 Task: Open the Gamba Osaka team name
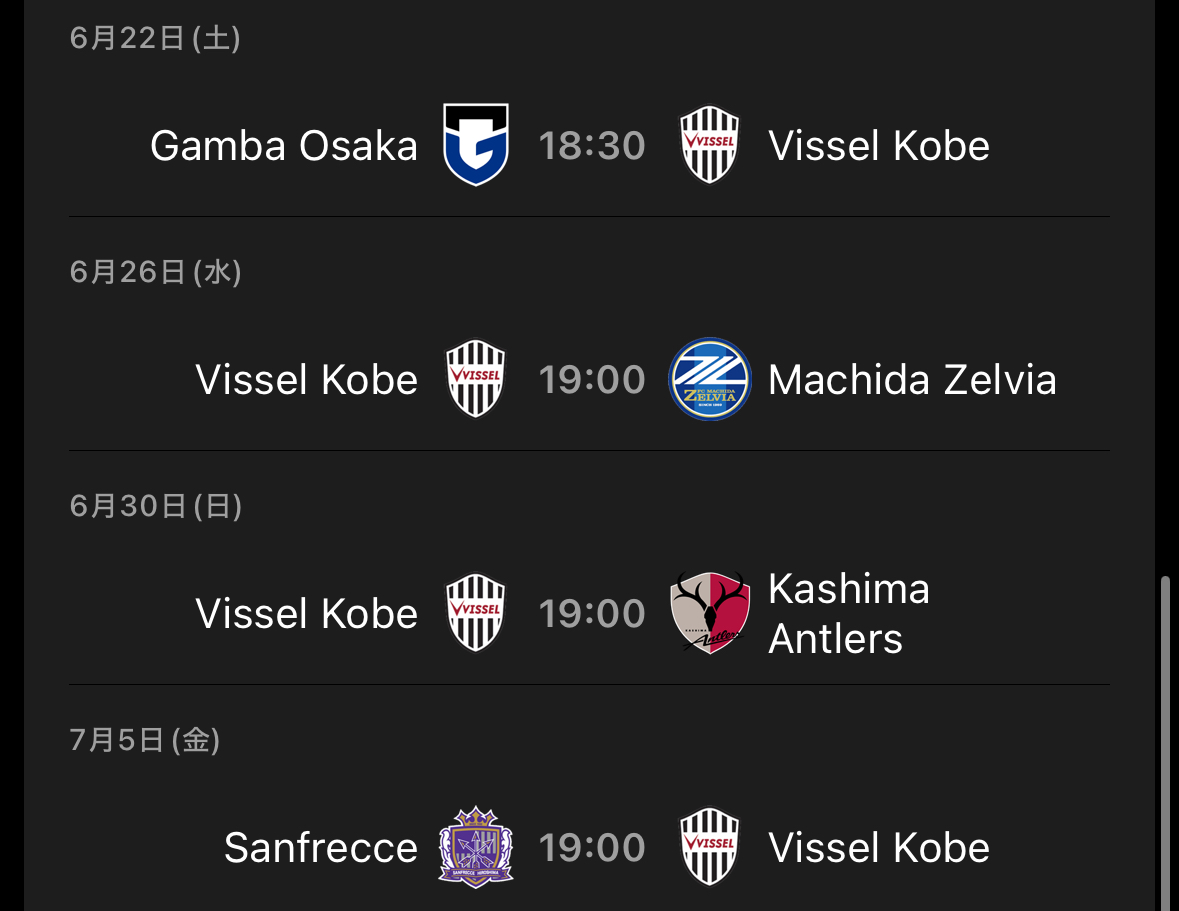pos(283,145)
